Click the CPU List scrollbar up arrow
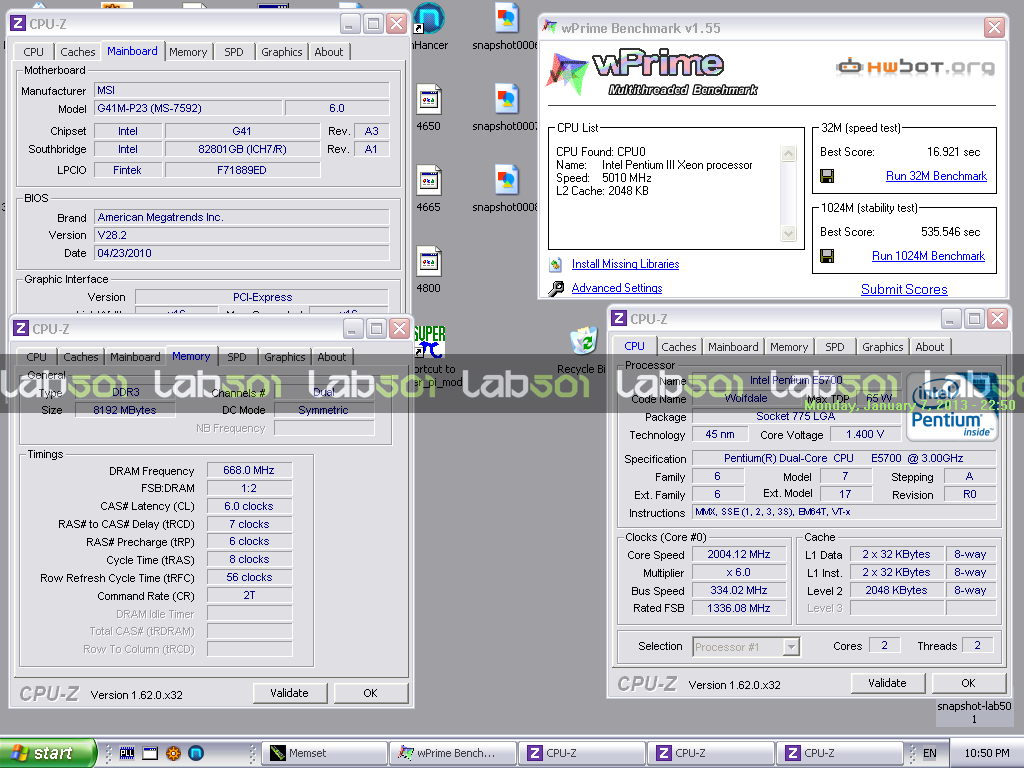Viewport: 1024px width, 768px height. point(789,153)
